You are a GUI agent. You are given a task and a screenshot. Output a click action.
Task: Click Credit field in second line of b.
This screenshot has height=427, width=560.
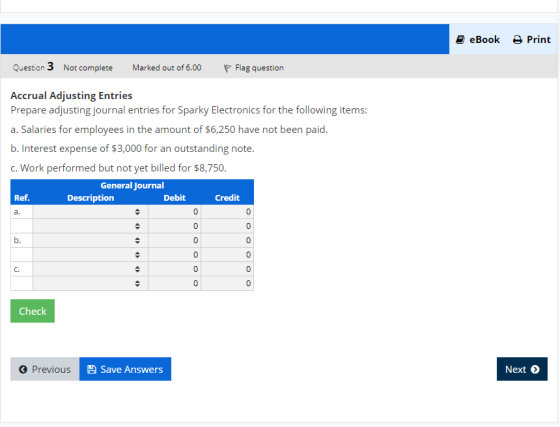[x=227, y=255]
